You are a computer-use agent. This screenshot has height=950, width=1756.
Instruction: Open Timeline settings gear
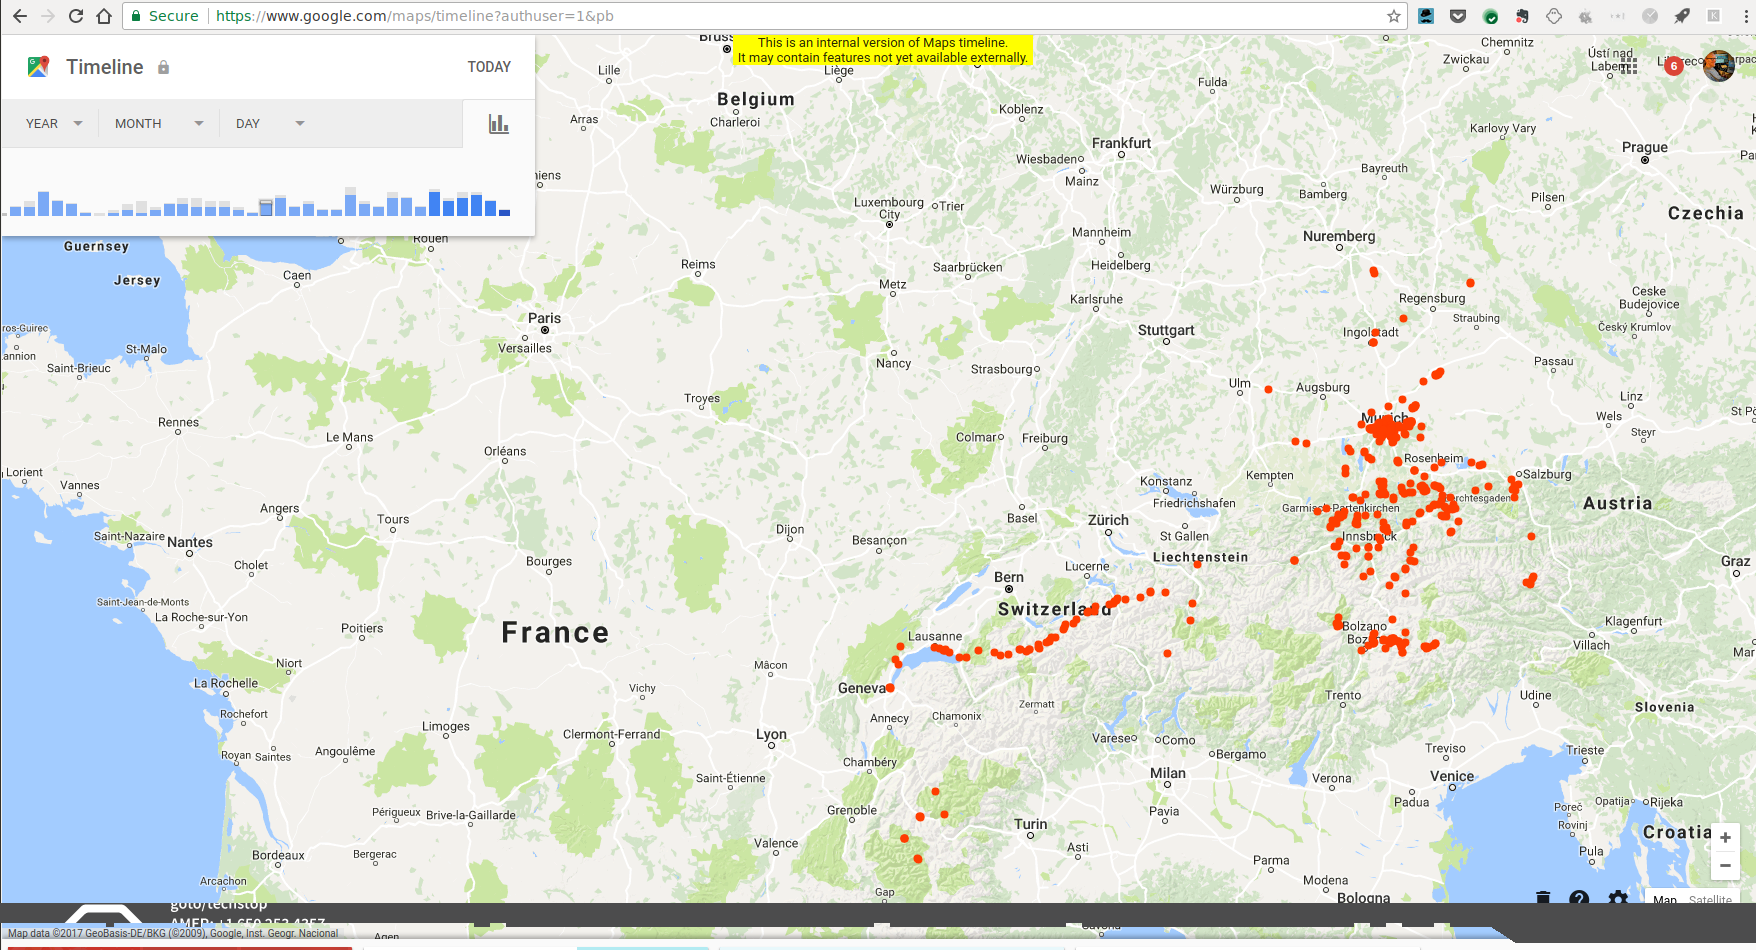click(1618, 897)
